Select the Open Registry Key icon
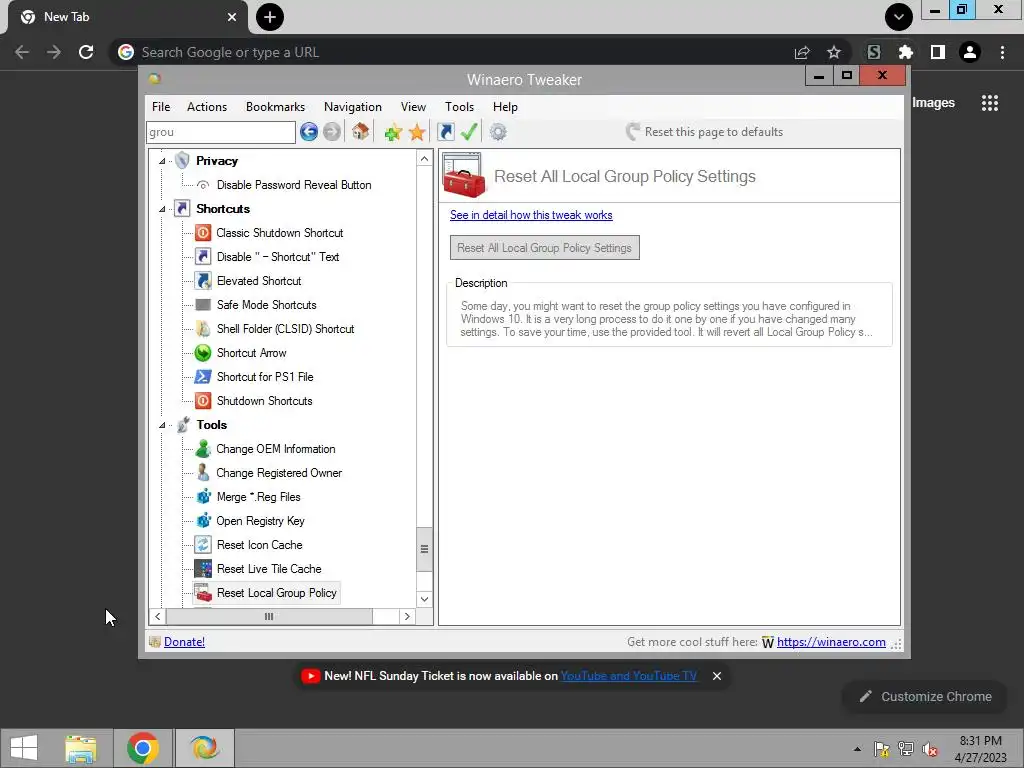The image size is (1024, 768). (x=203, y=520)
